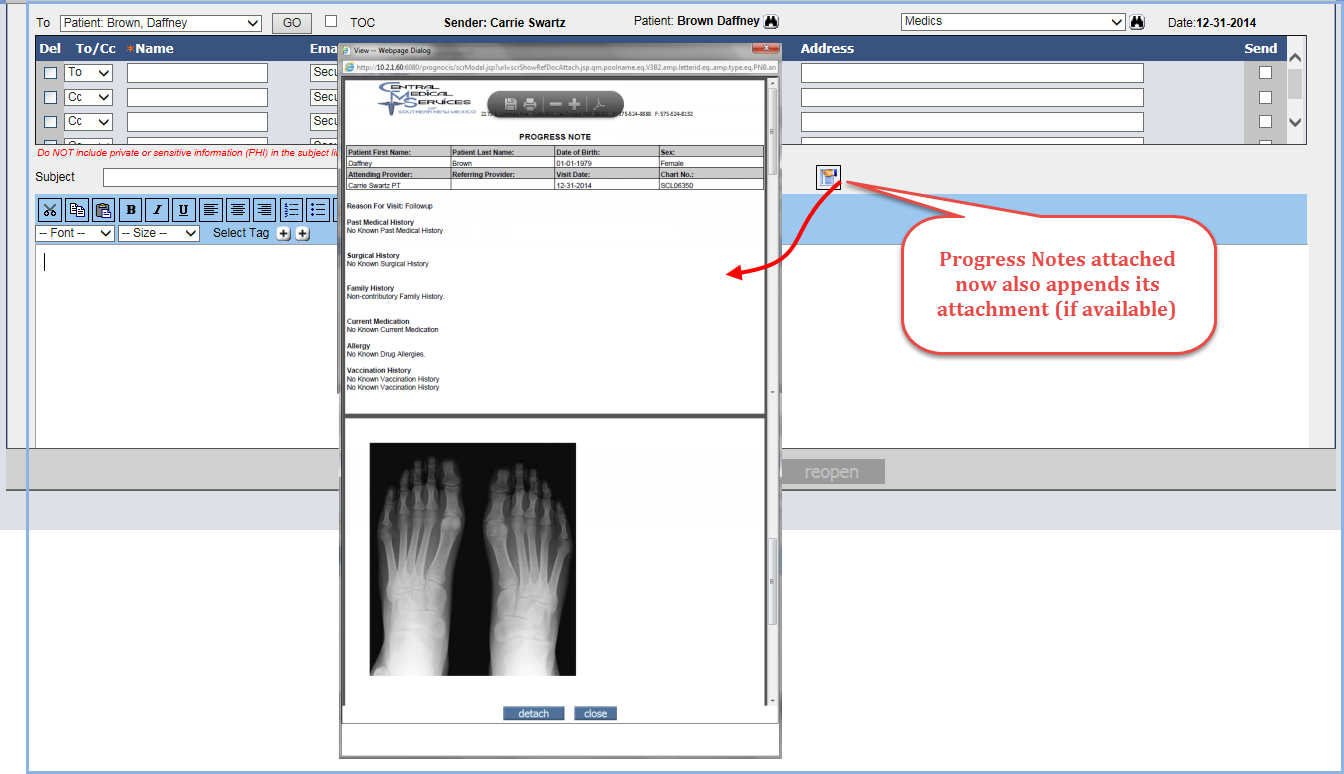This screenshot has height=774, width=1344.
Task: Zoom out using the minus icon
Action: [556, 104]
